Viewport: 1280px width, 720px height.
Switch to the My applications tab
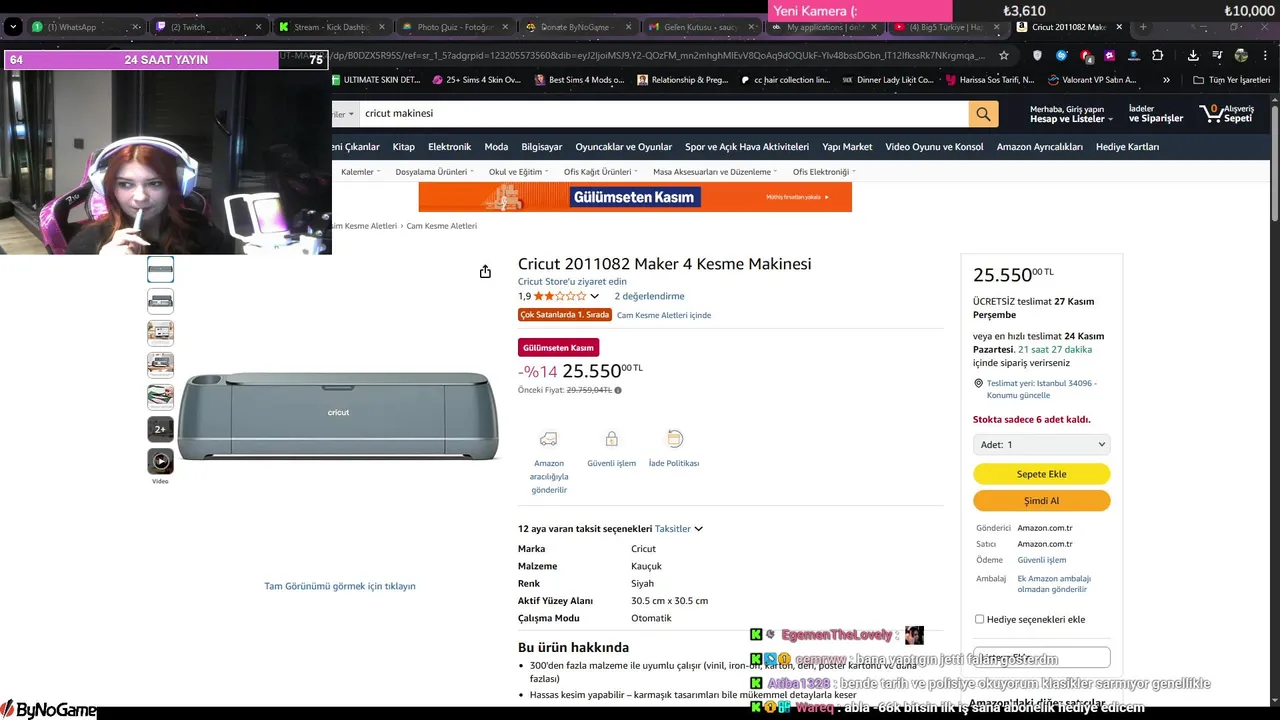tap(826, 27)
